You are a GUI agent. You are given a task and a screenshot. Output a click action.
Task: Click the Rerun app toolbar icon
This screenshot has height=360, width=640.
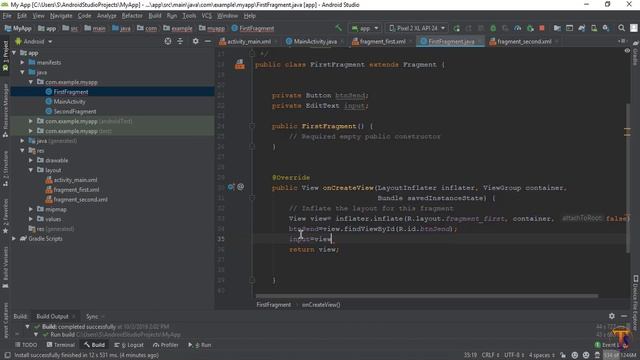click(457, 28)
